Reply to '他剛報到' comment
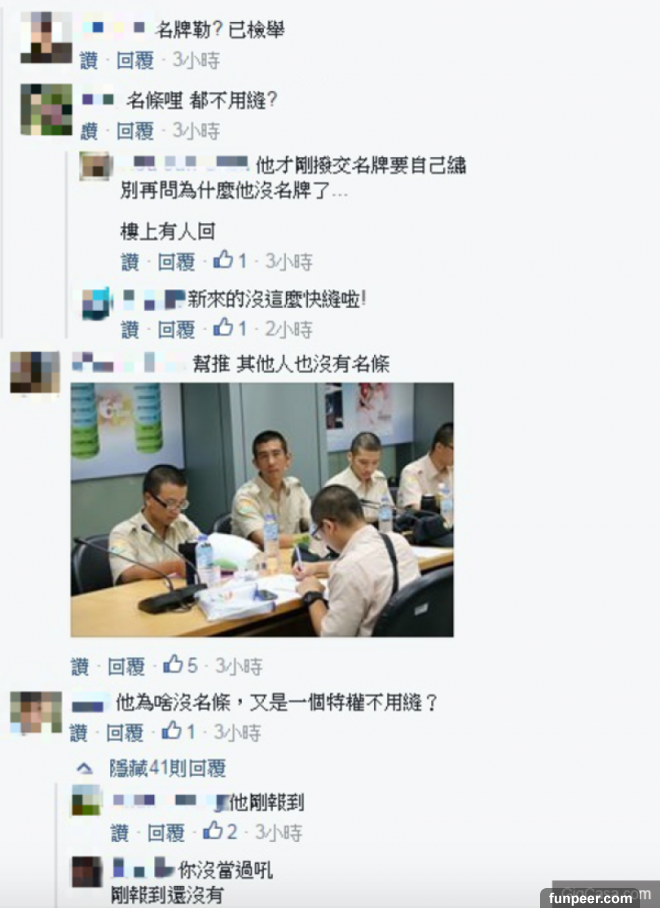 (x=166, y=833)
